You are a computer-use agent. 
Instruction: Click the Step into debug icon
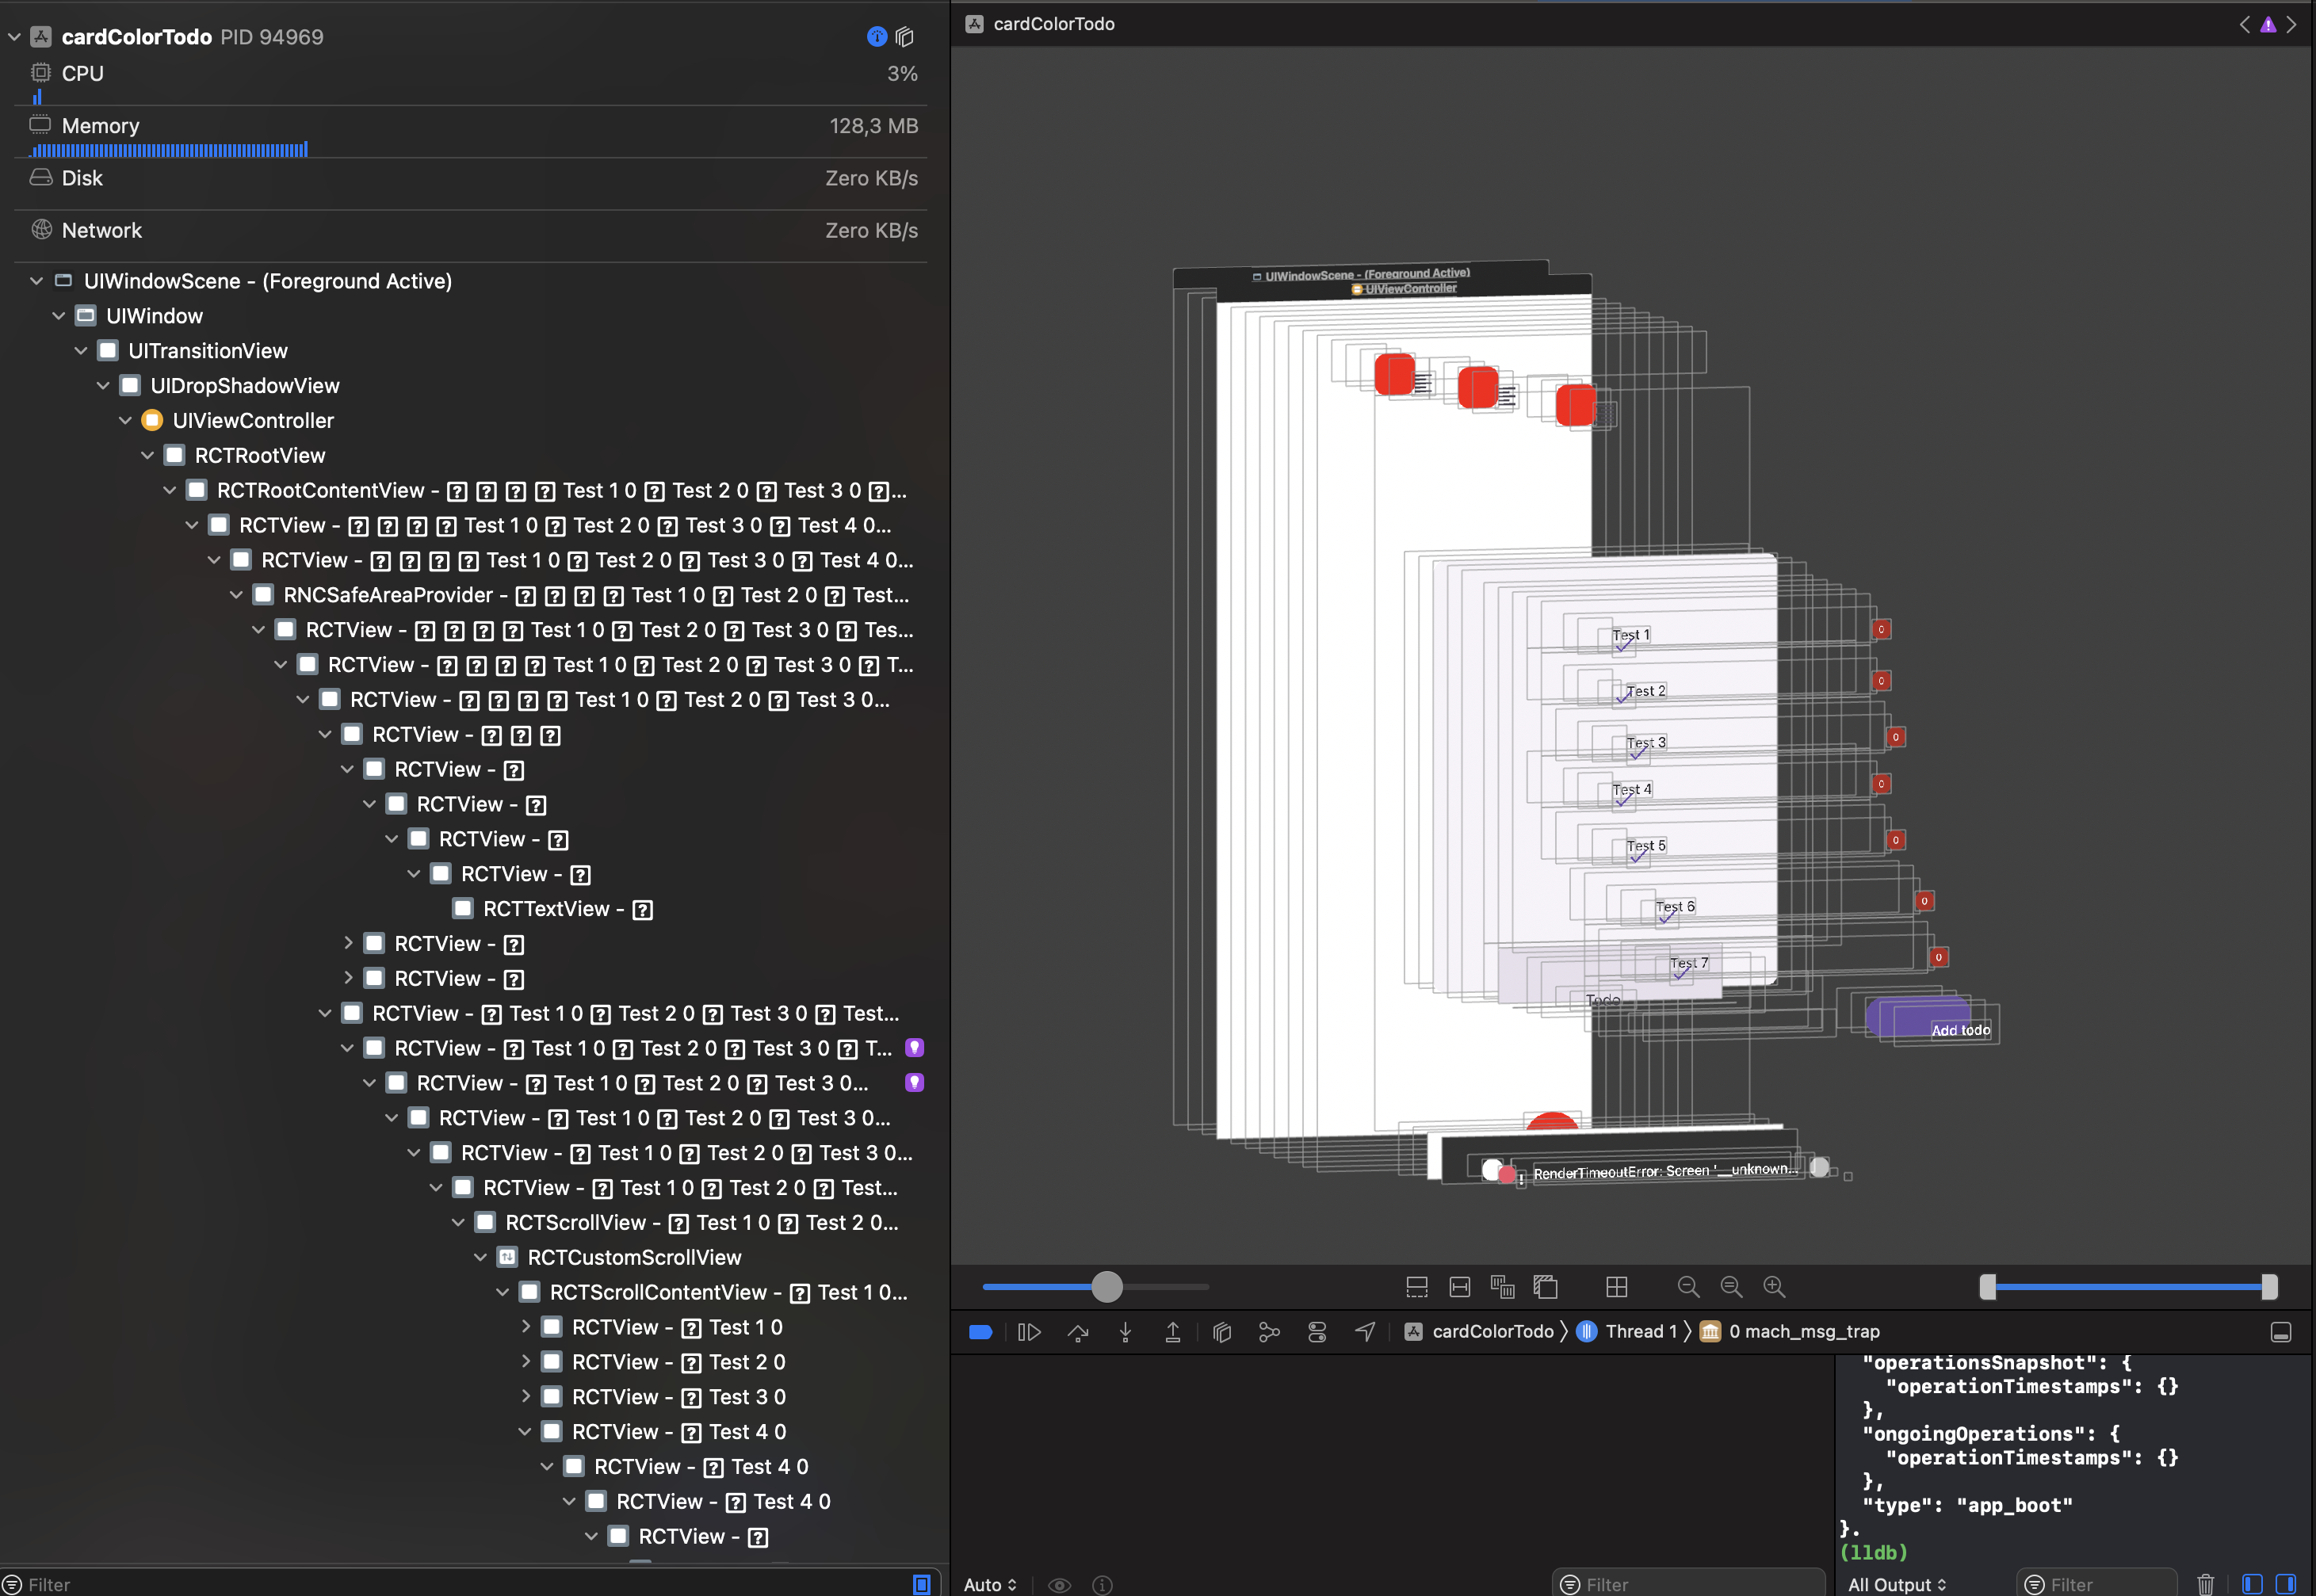click(x=1125, y=1332)
